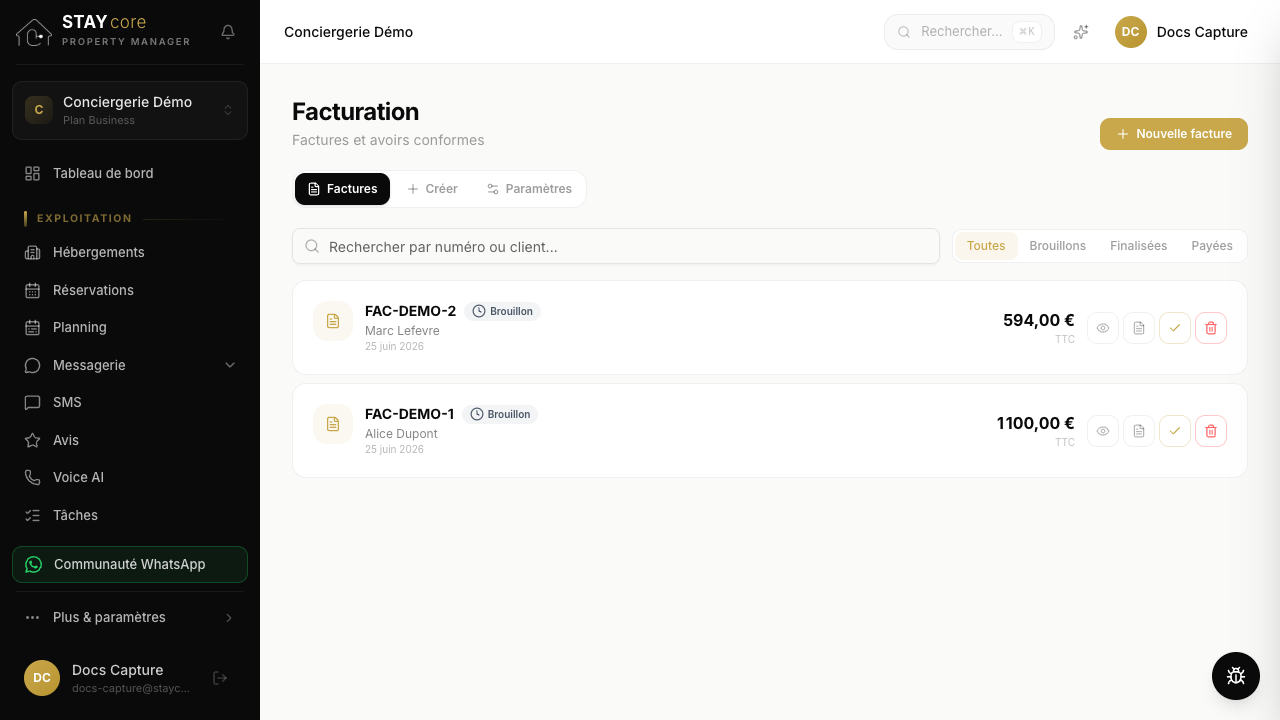Open Communauté WhatsApp
This screenshot has height=720, width=1280.
pos(130,564)
